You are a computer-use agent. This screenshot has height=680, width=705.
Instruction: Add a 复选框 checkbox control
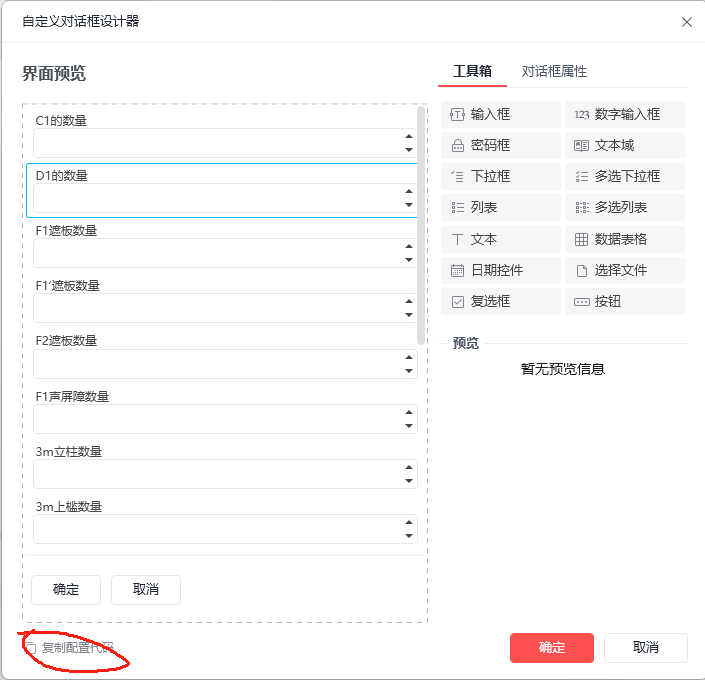coord(500,301)
